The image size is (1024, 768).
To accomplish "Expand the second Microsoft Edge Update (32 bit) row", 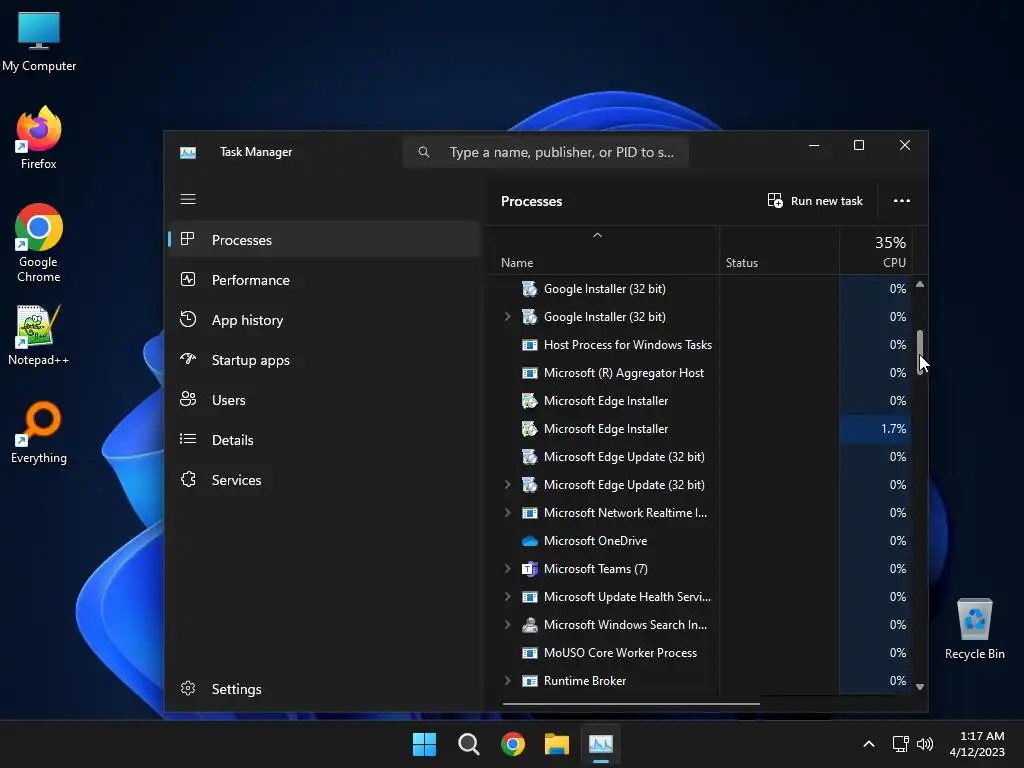I will [x=507, y=485].
